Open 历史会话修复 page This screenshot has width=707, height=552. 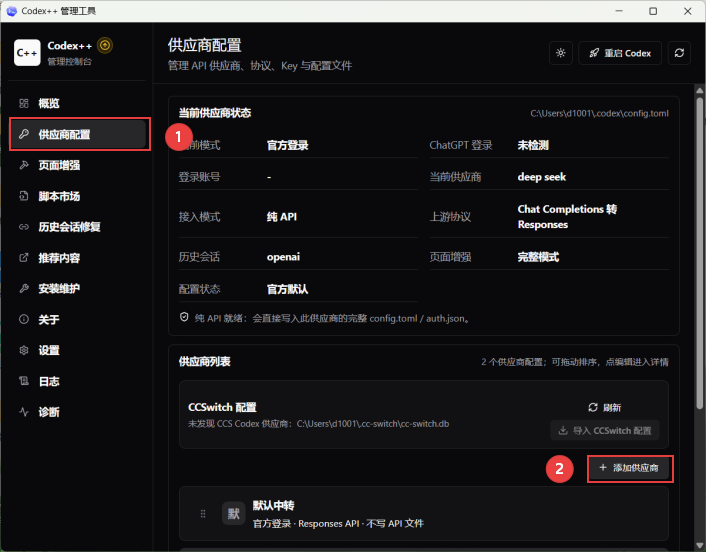(78, 227)
